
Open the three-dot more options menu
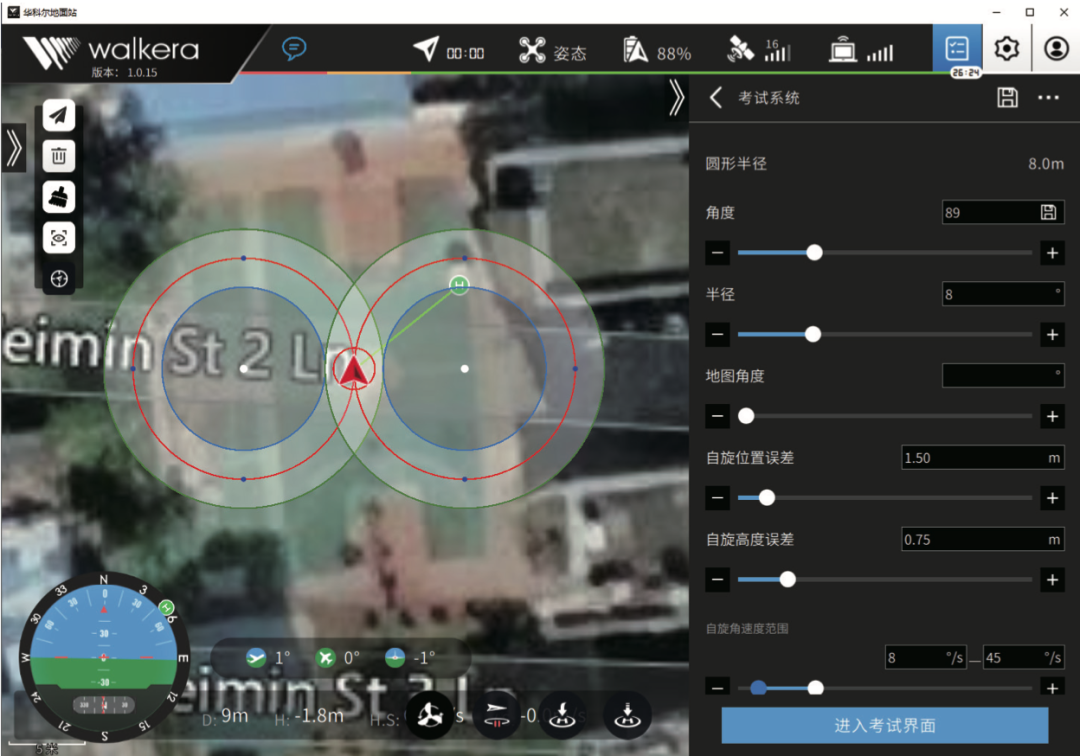[1048, 97]
